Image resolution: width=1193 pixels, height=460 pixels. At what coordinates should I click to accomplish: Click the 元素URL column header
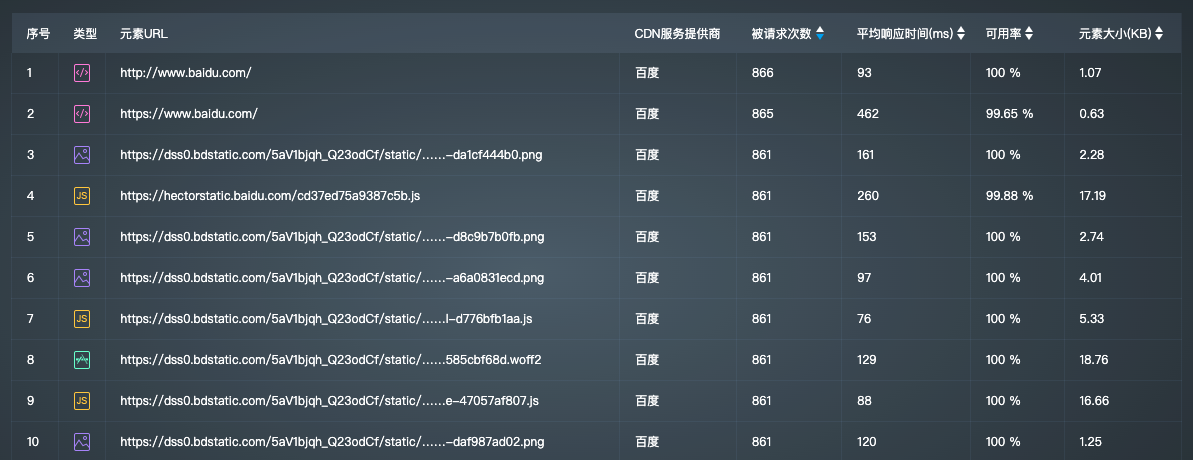click(x=144, y=33)
